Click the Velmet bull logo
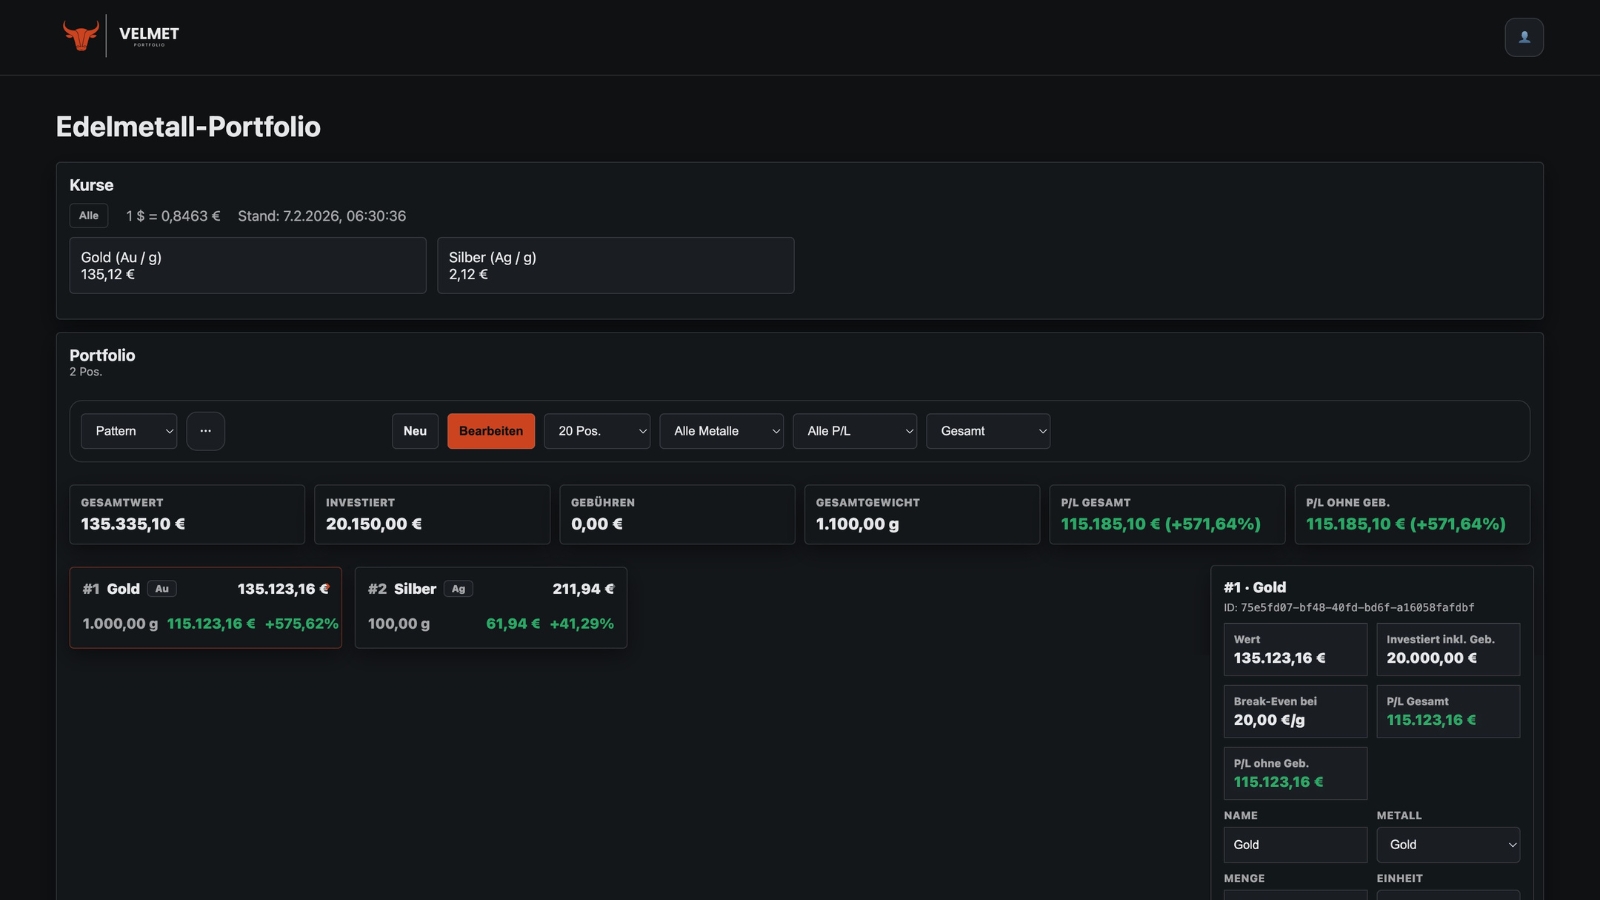This screenshot has width=1600, height=900. coord(80,35)
